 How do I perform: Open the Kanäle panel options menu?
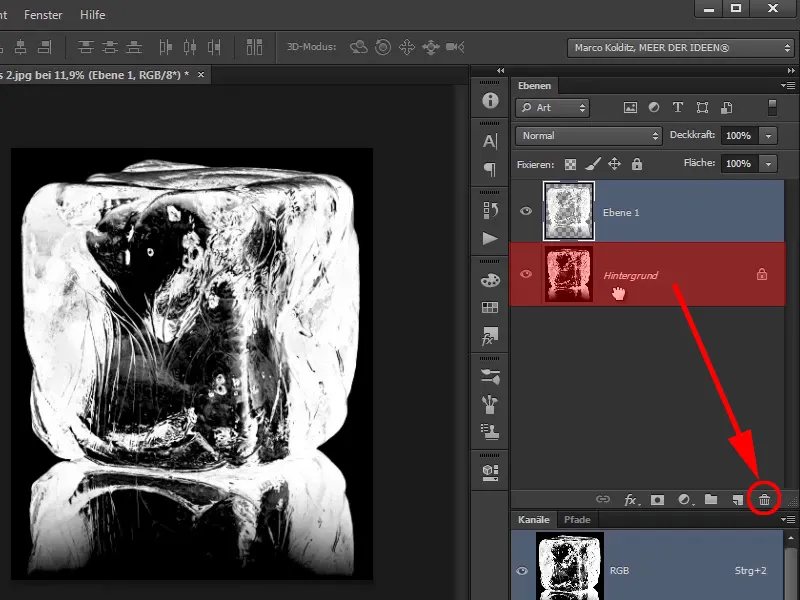(x=788, y=520)
